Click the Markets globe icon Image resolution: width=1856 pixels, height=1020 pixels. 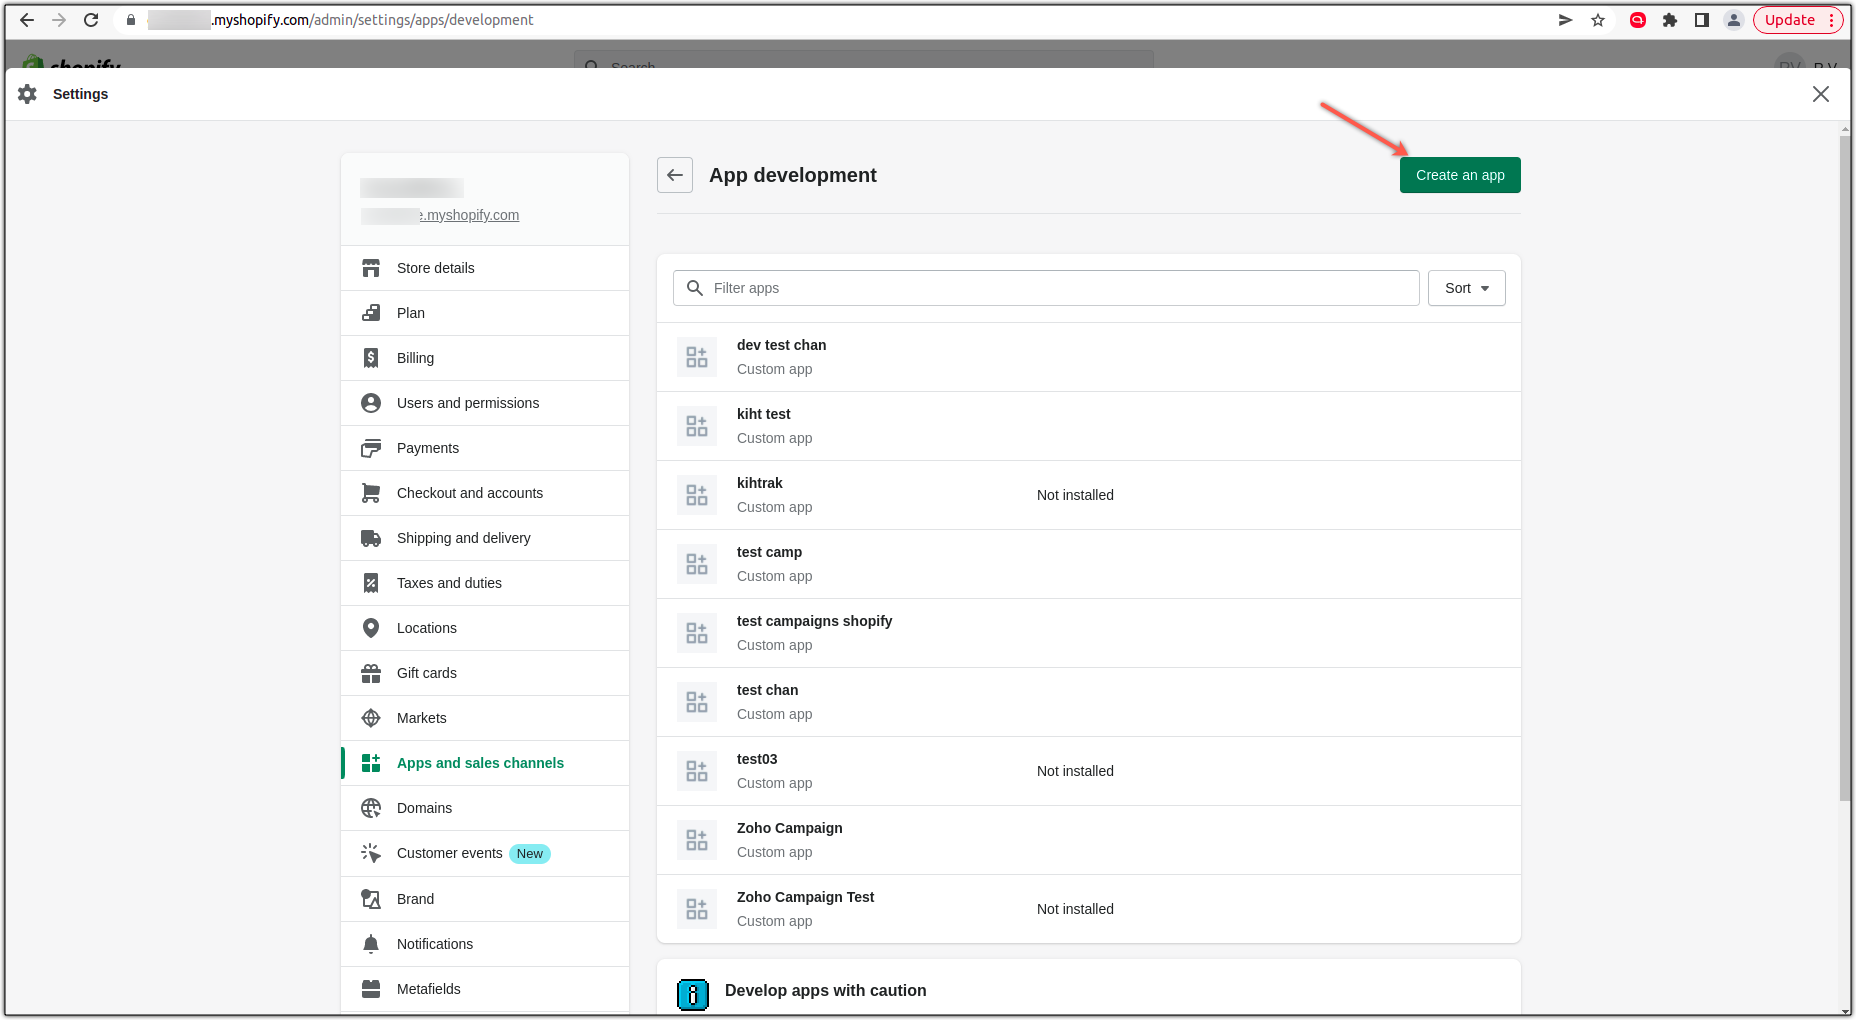371,717
